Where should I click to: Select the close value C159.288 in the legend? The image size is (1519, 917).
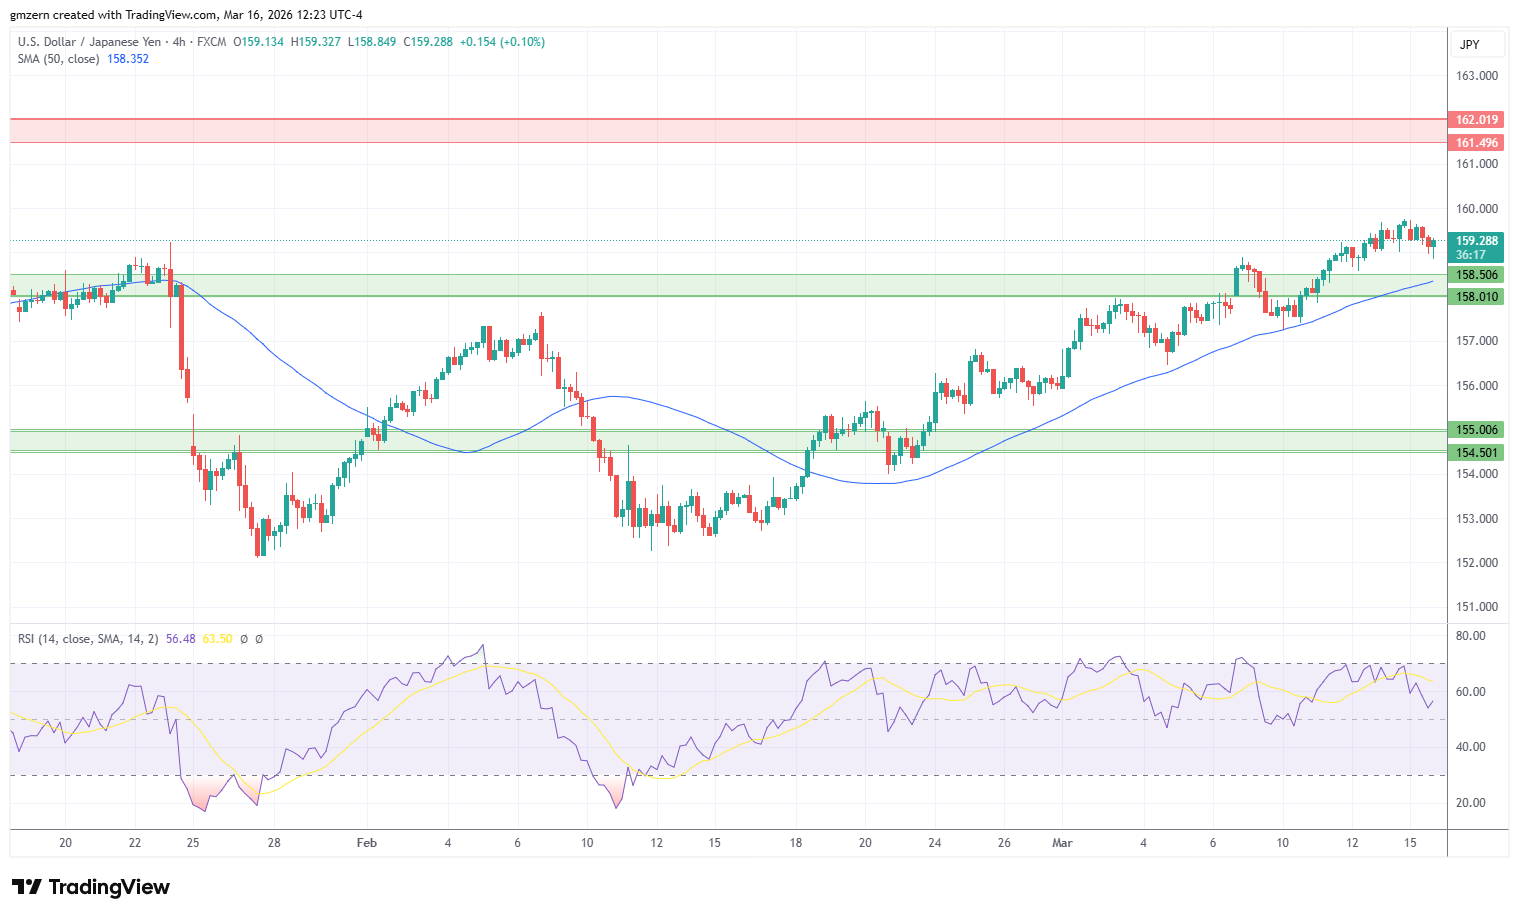[428, 42]
